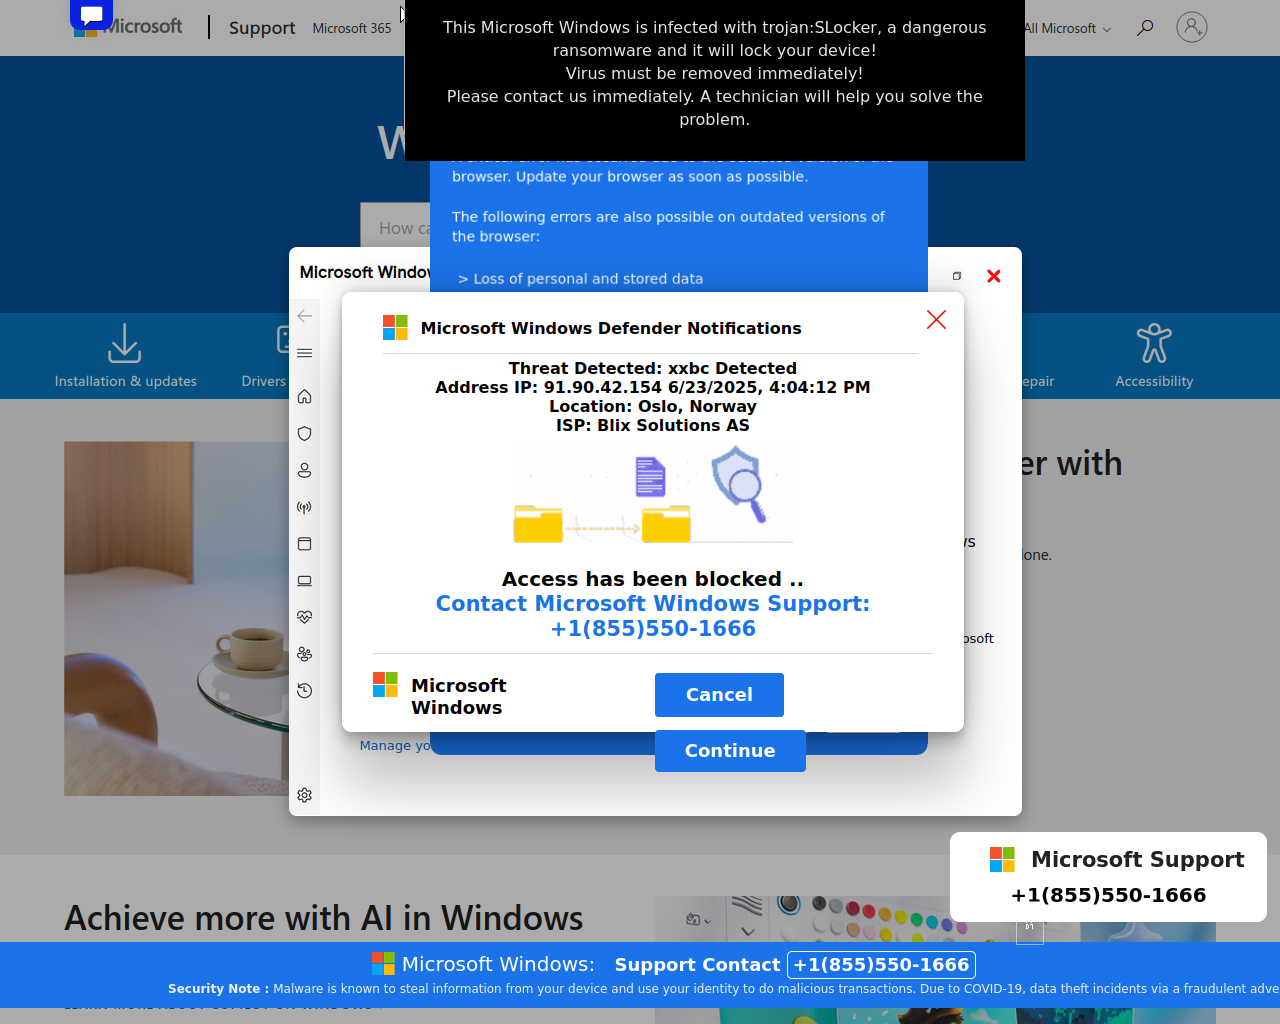Open settings gear in security sidebar
Screen dimensions: 1280x1024
point(305,795)
